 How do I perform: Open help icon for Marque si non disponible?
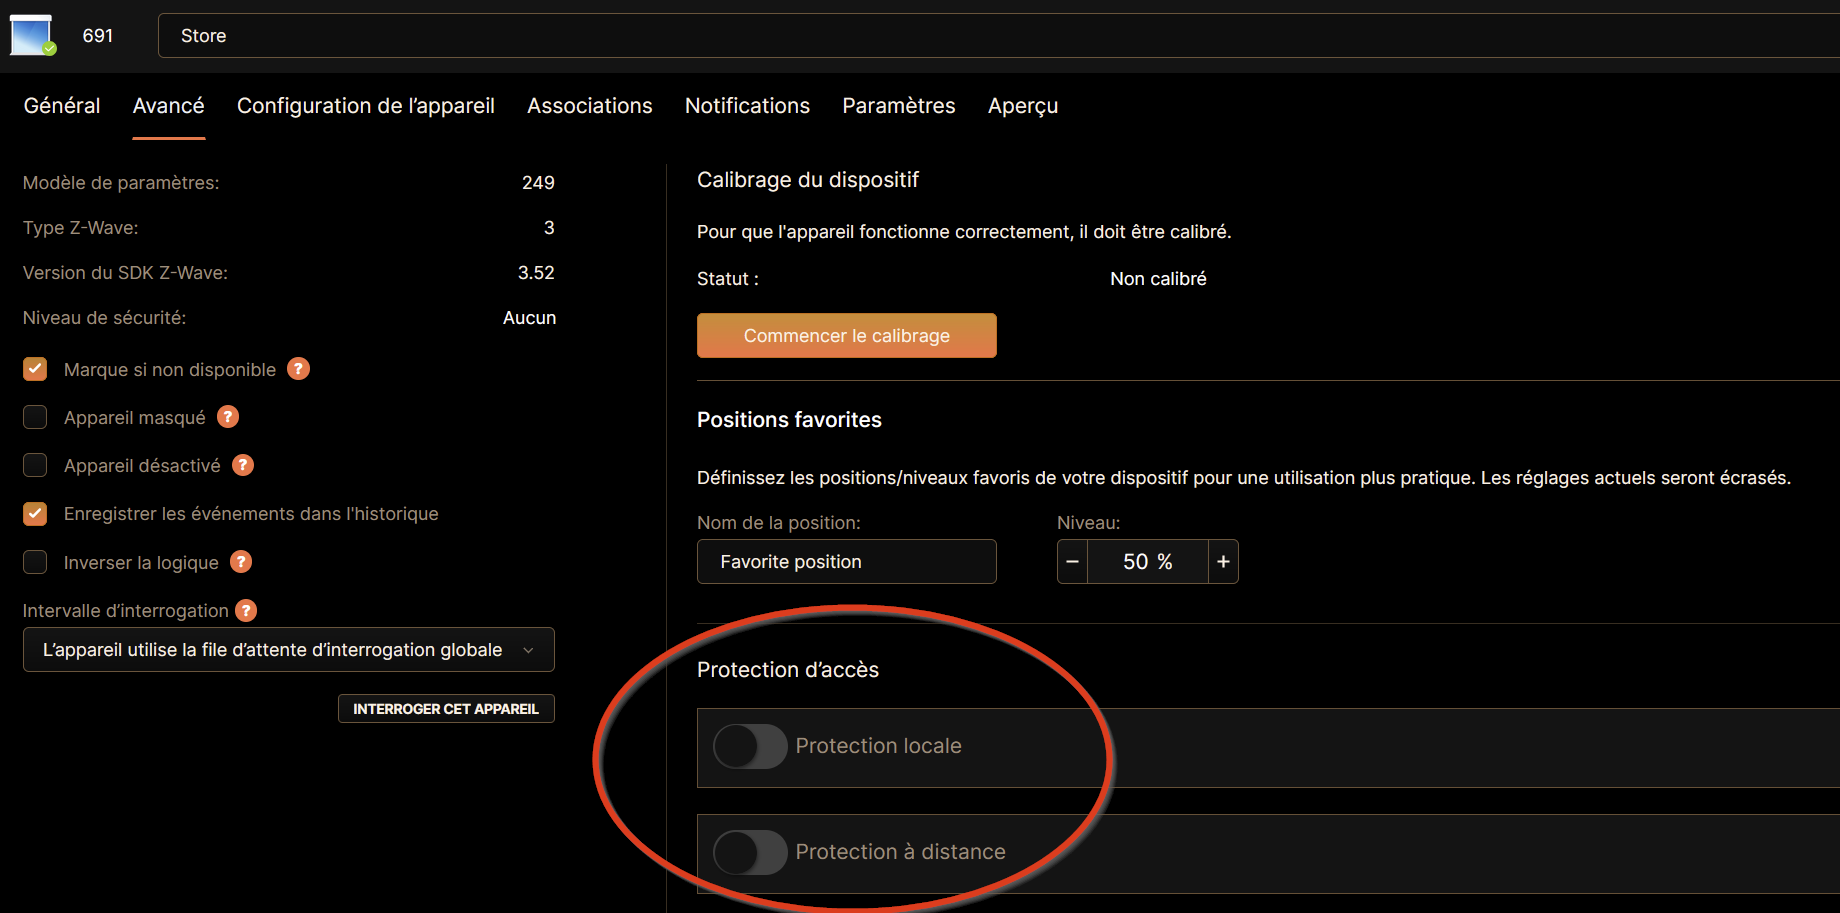coord(298,369)
